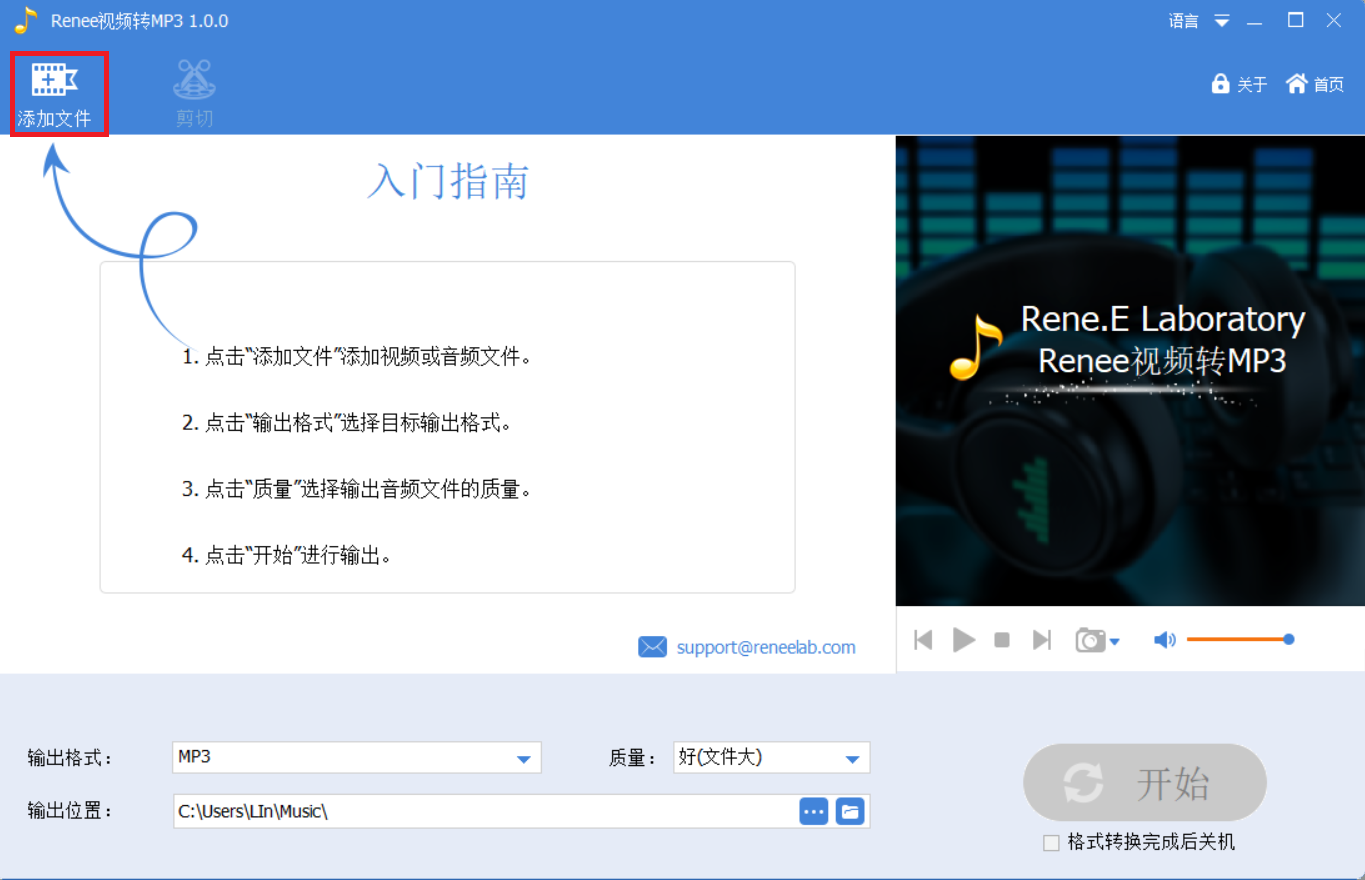Expand the 输出格式 MP3 dropdown

[x=523, y=759]
